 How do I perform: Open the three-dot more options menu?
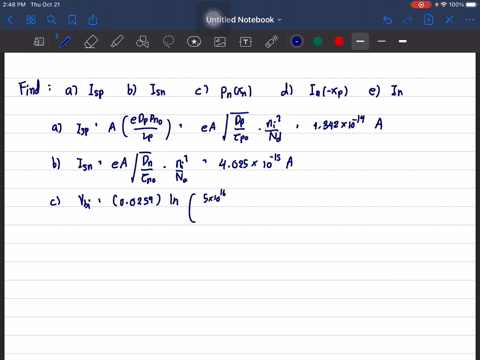coord(470,20)
